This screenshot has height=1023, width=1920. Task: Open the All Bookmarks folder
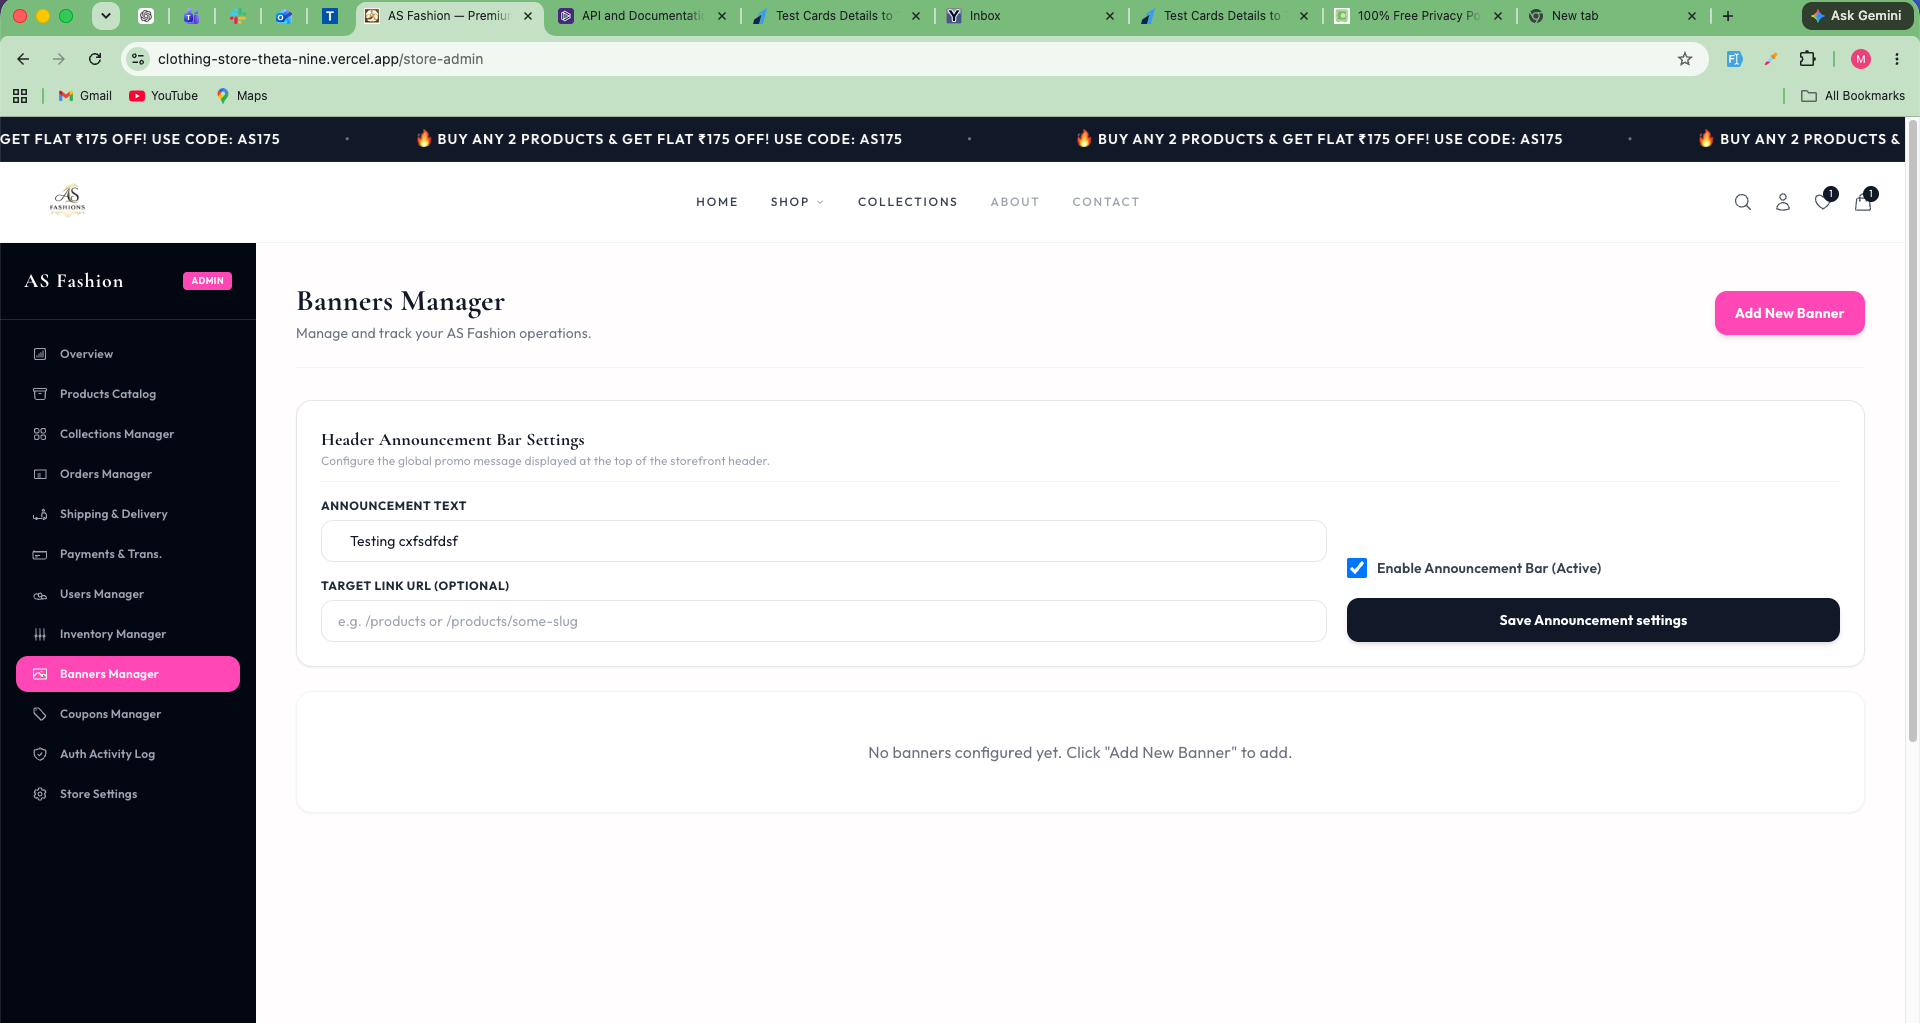tap(1853, 96)
